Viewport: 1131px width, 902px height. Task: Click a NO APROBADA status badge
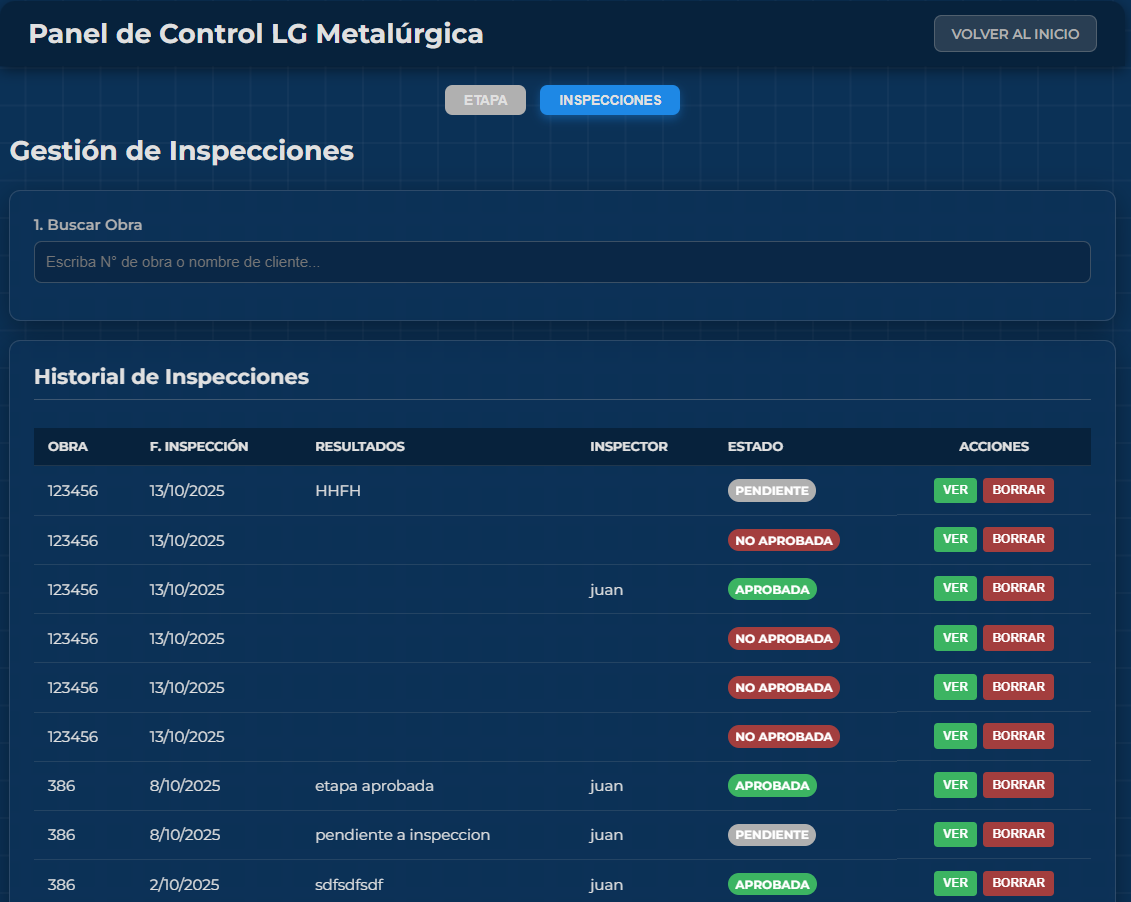pos(783,539)
